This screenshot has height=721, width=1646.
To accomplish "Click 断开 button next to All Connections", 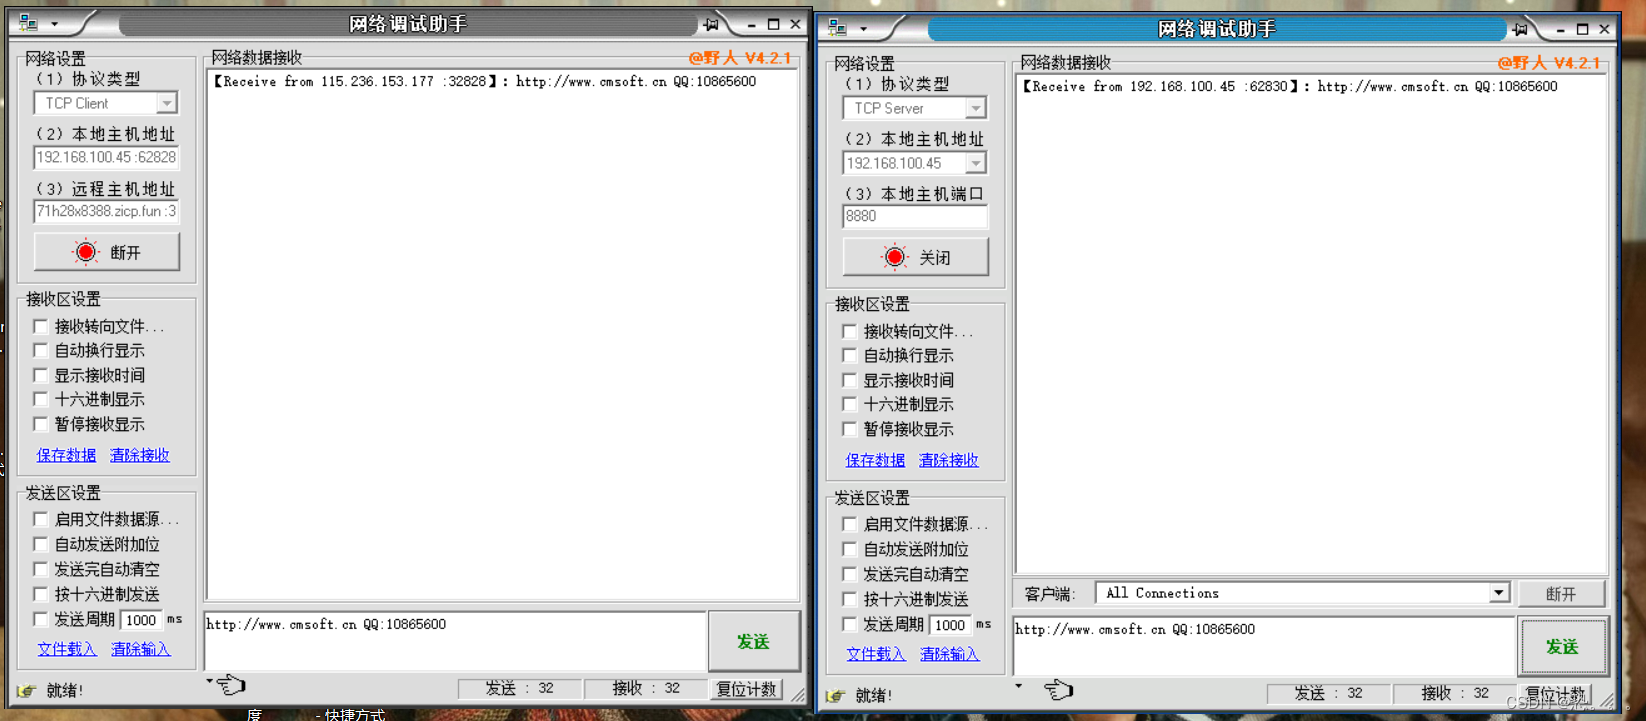I will coord(1562,593).
